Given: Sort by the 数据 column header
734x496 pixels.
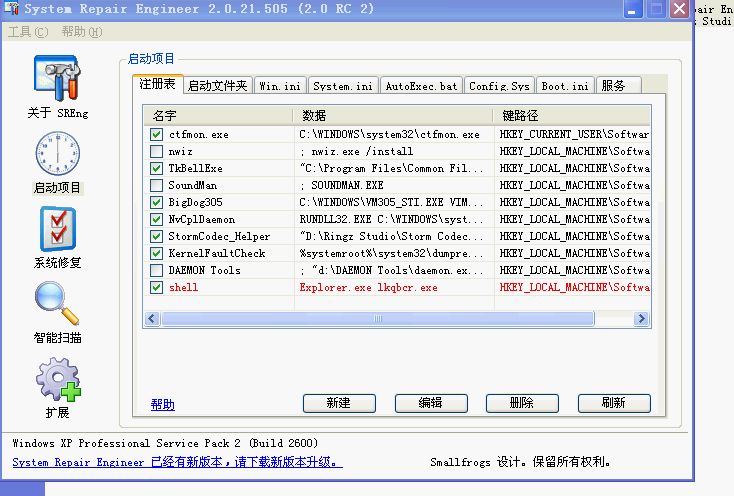Looking at the screenshot, I should 393,115.
